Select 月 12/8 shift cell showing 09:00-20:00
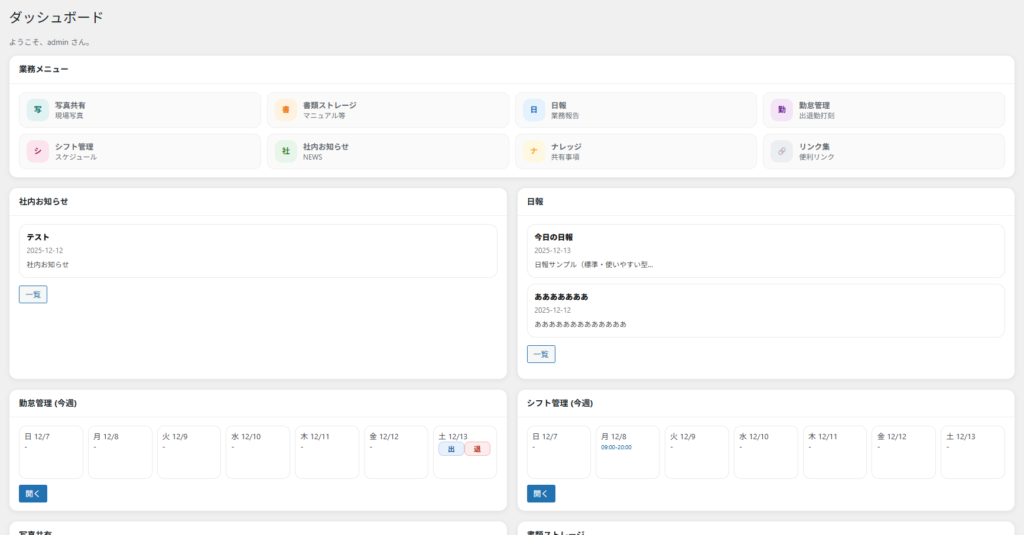 [x=627, y=452]
